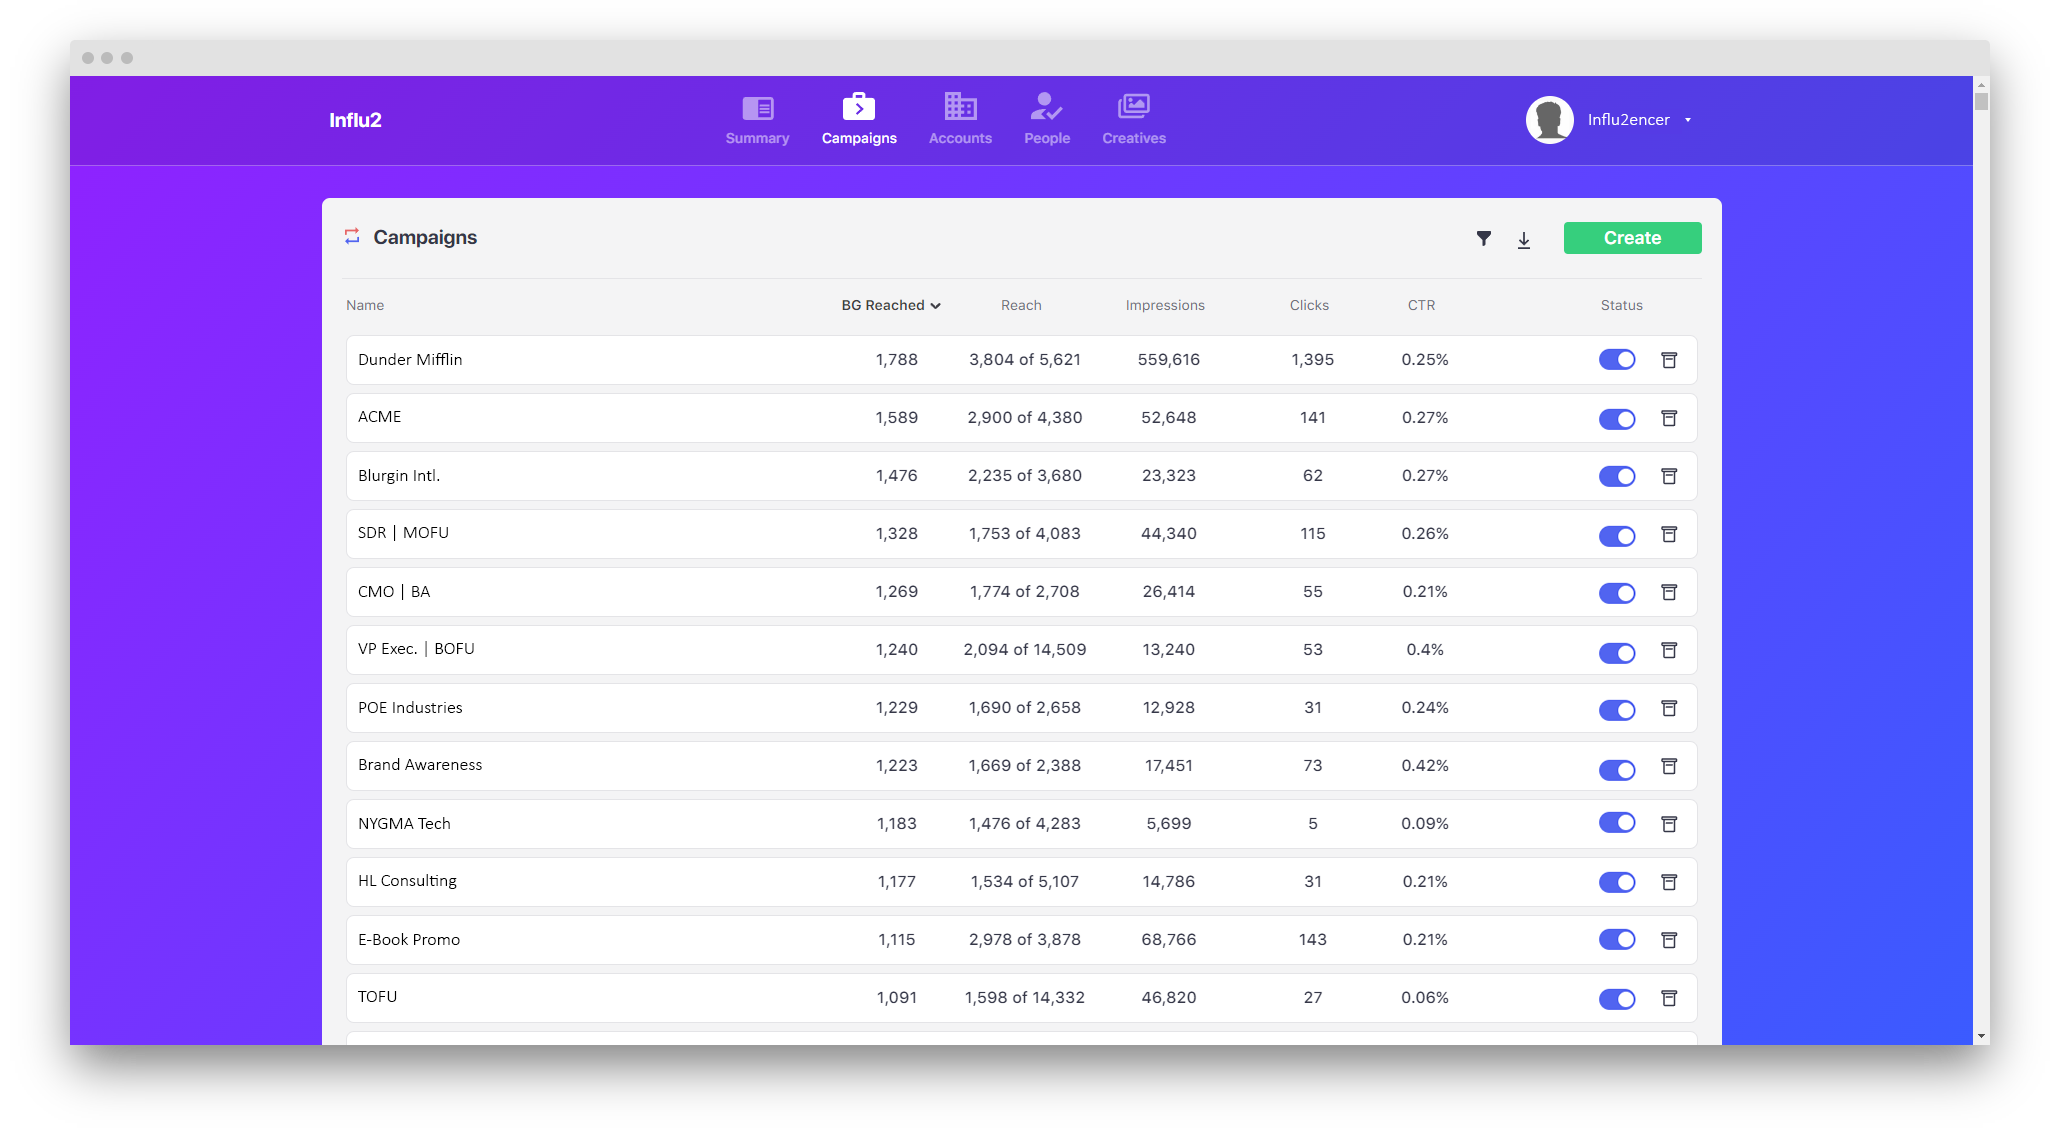Click the user avatar picture
The image size is (2060, 1145).
point(1549,120)
